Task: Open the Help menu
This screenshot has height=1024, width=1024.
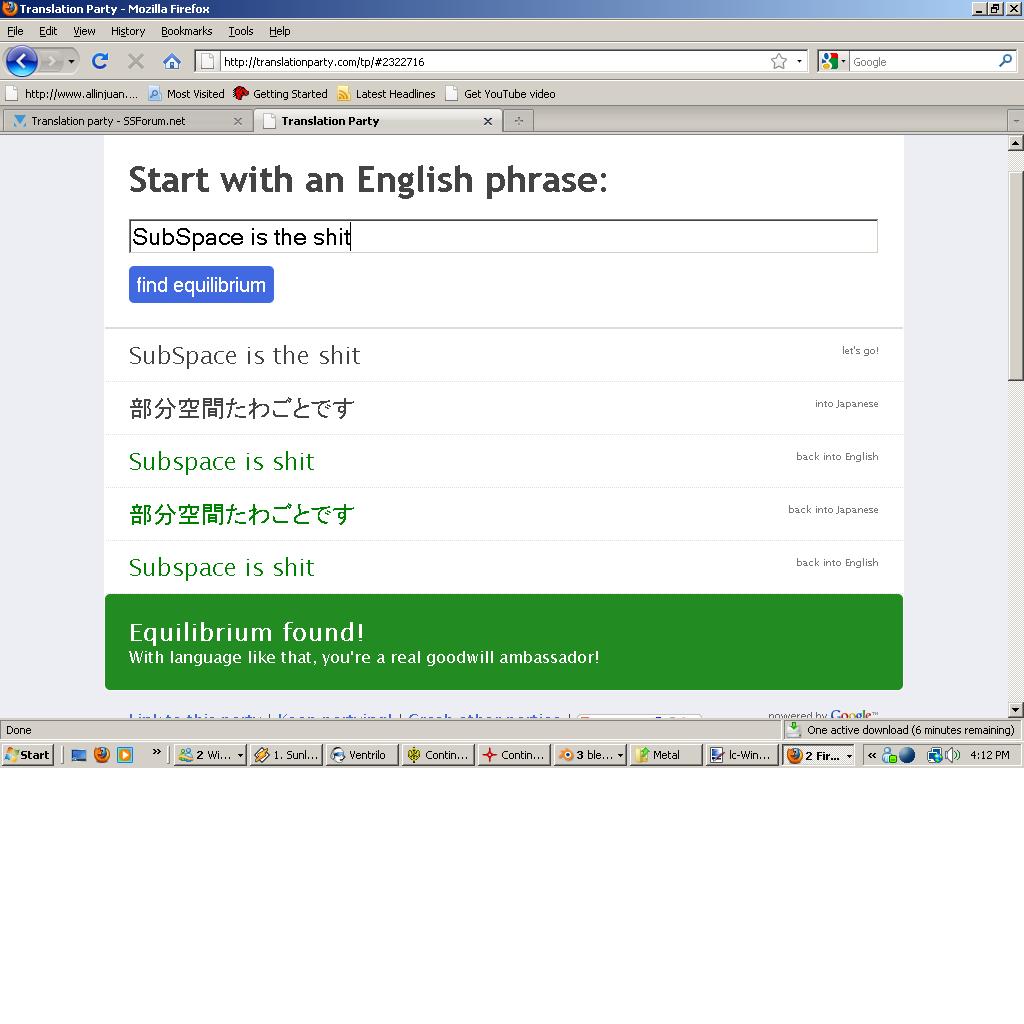Action: (x=280, y=31)
